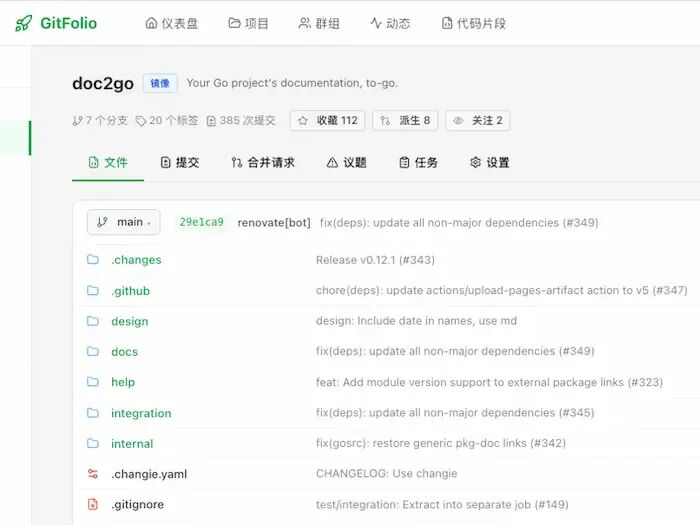Click the doc2go repository title
The height and width of the screenshot is (525, 700).
[x=103, y=83]
